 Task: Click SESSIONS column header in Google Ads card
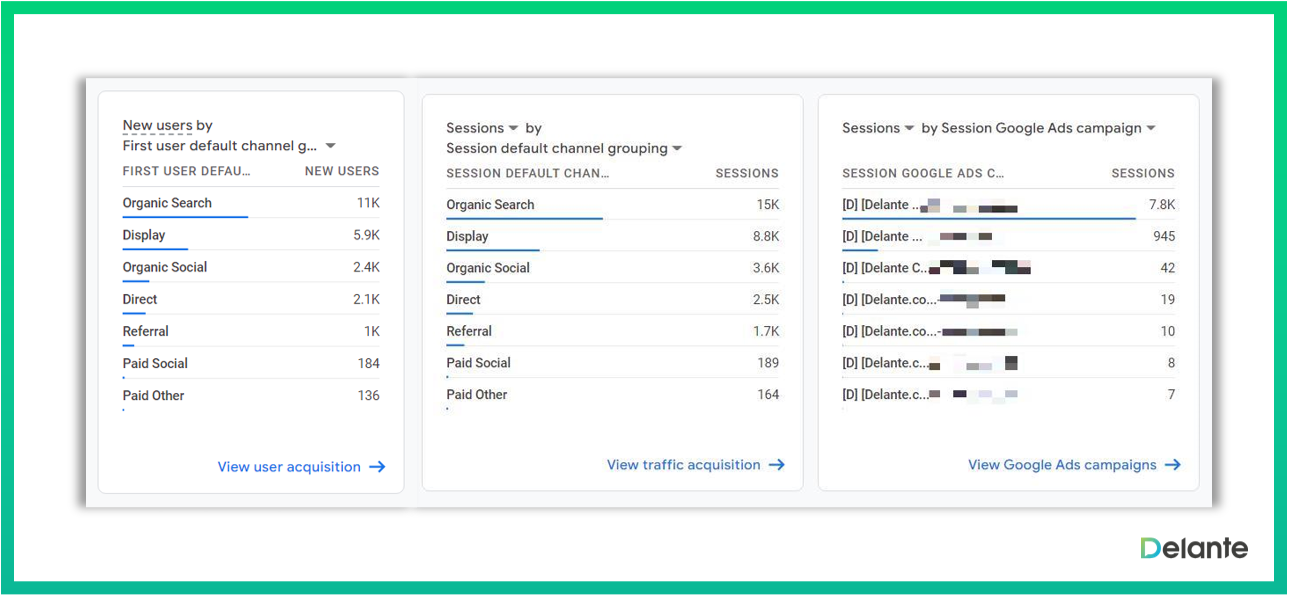coord(1143,173)
